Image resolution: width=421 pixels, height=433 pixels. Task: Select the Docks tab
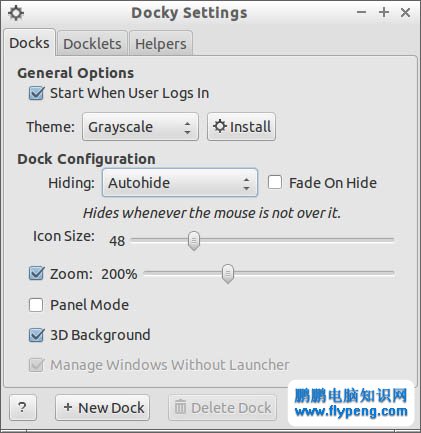(x=29, y=43)
